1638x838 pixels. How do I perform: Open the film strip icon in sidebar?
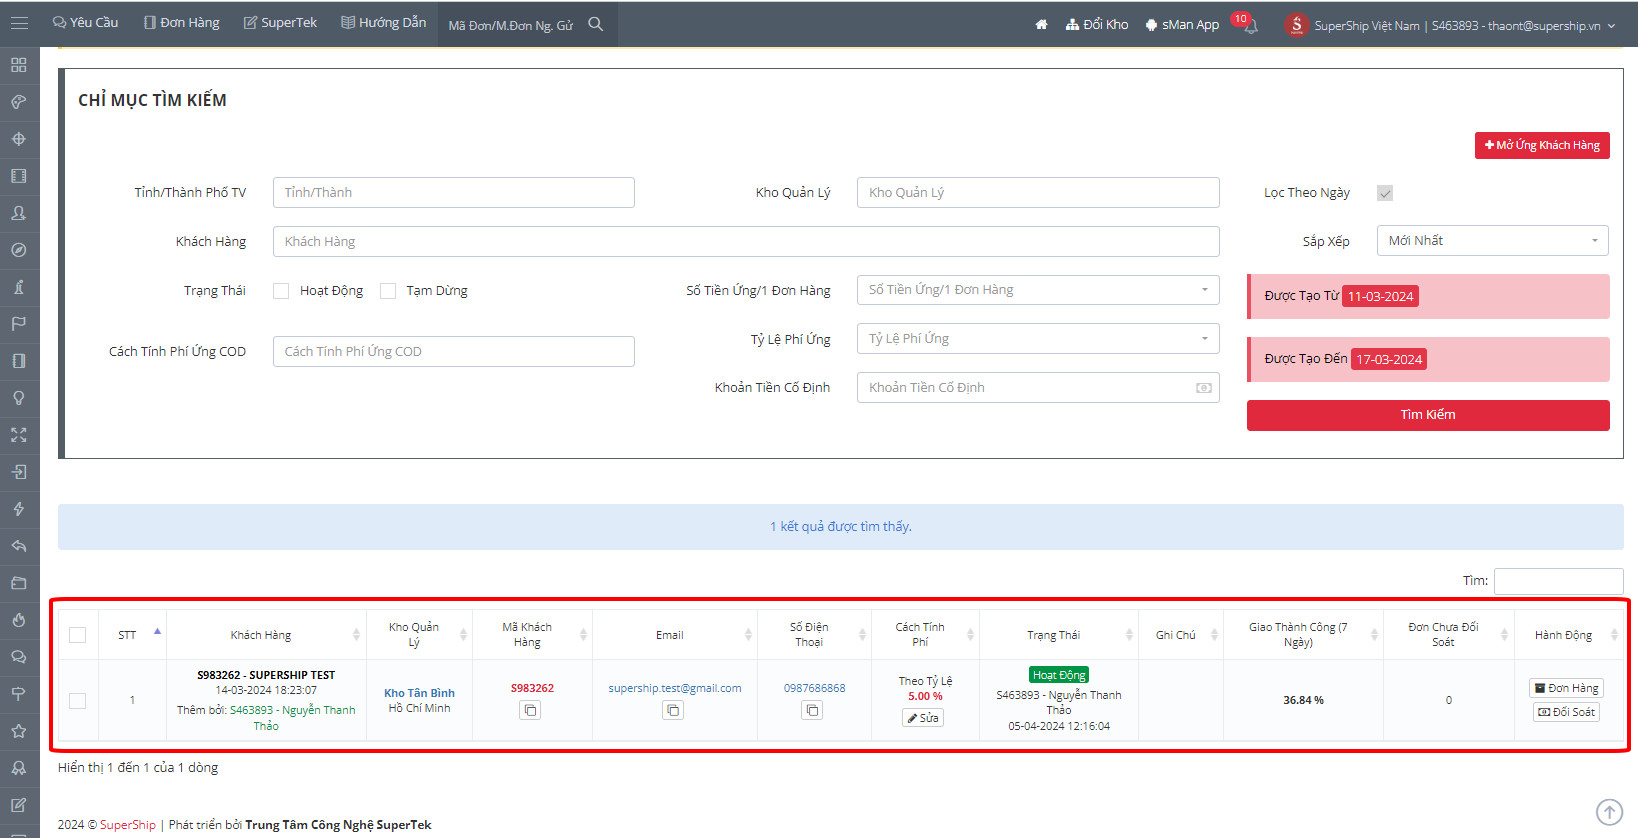click(19, 176)
